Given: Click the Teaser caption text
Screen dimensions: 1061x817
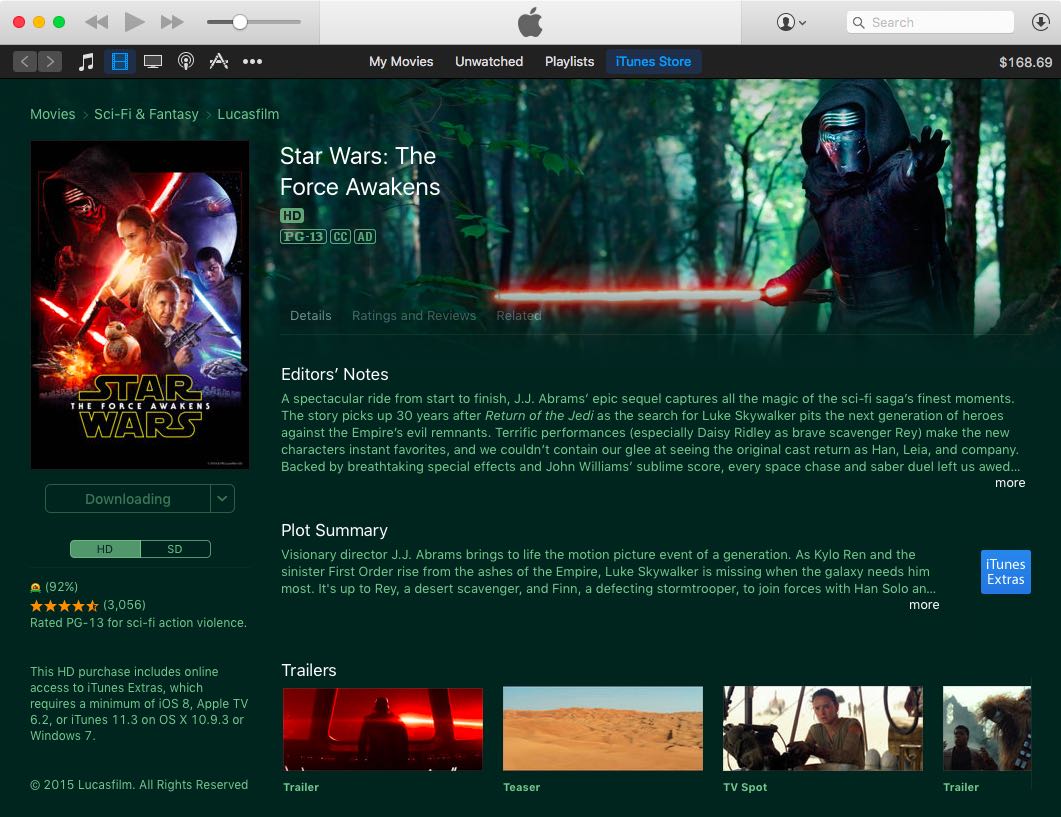Looking at the screenshot, I should point(522,787).
